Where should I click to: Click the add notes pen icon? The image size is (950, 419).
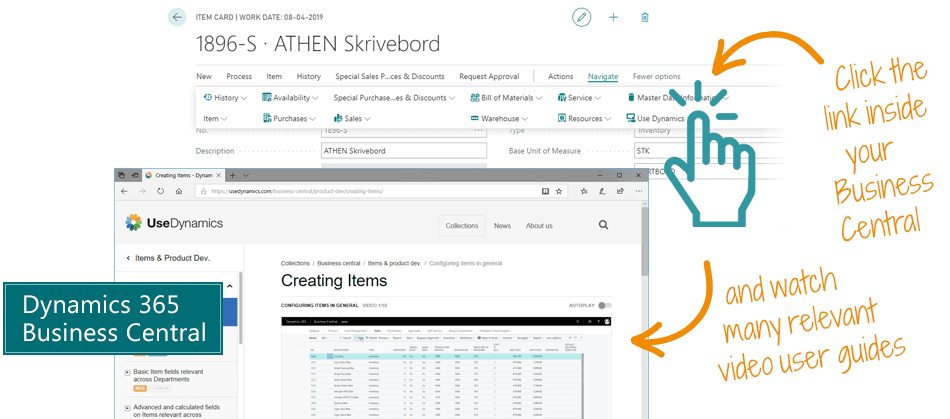(x=602, y=191)
